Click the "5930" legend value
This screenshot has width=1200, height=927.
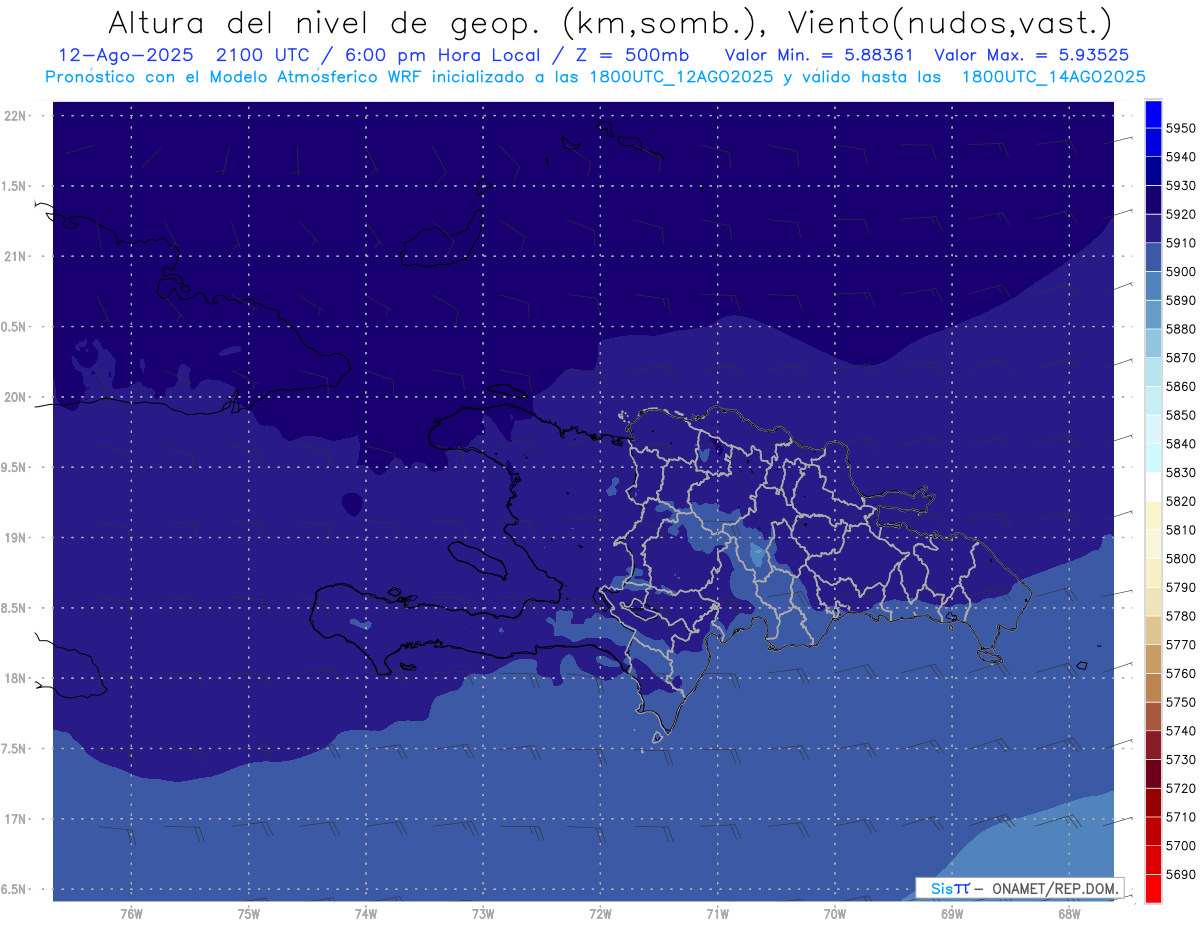pyautogui.click(x=1180, y=186)
